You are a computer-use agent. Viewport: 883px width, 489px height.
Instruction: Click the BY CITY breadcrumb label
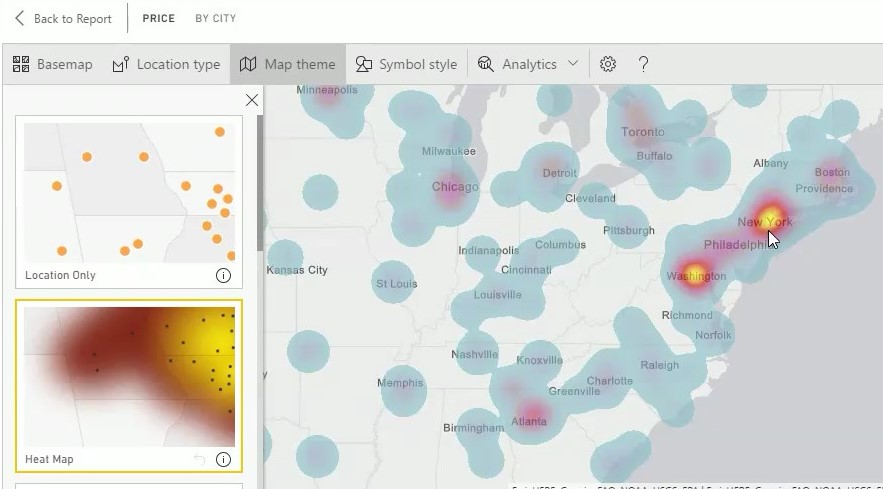[216, 19]
